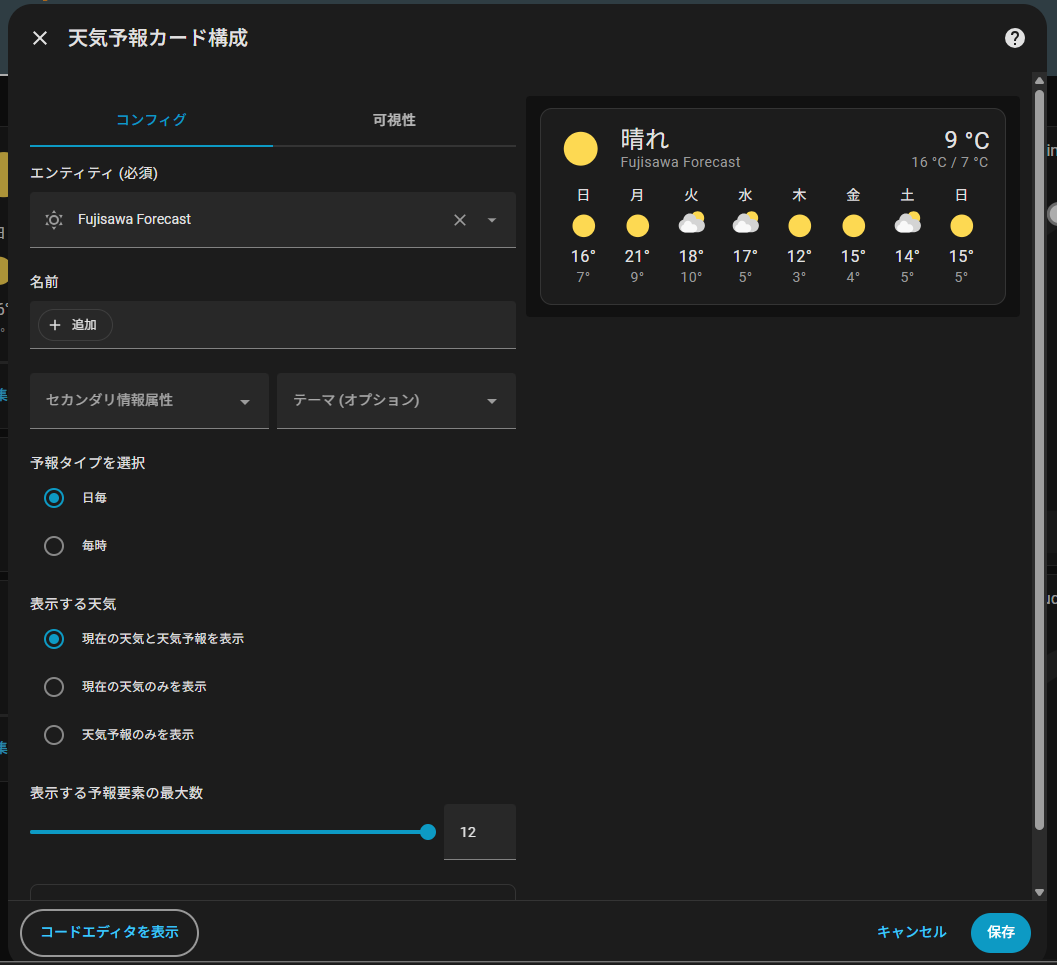Click first 日 sunny forecast icon

(x=583, y=226)
